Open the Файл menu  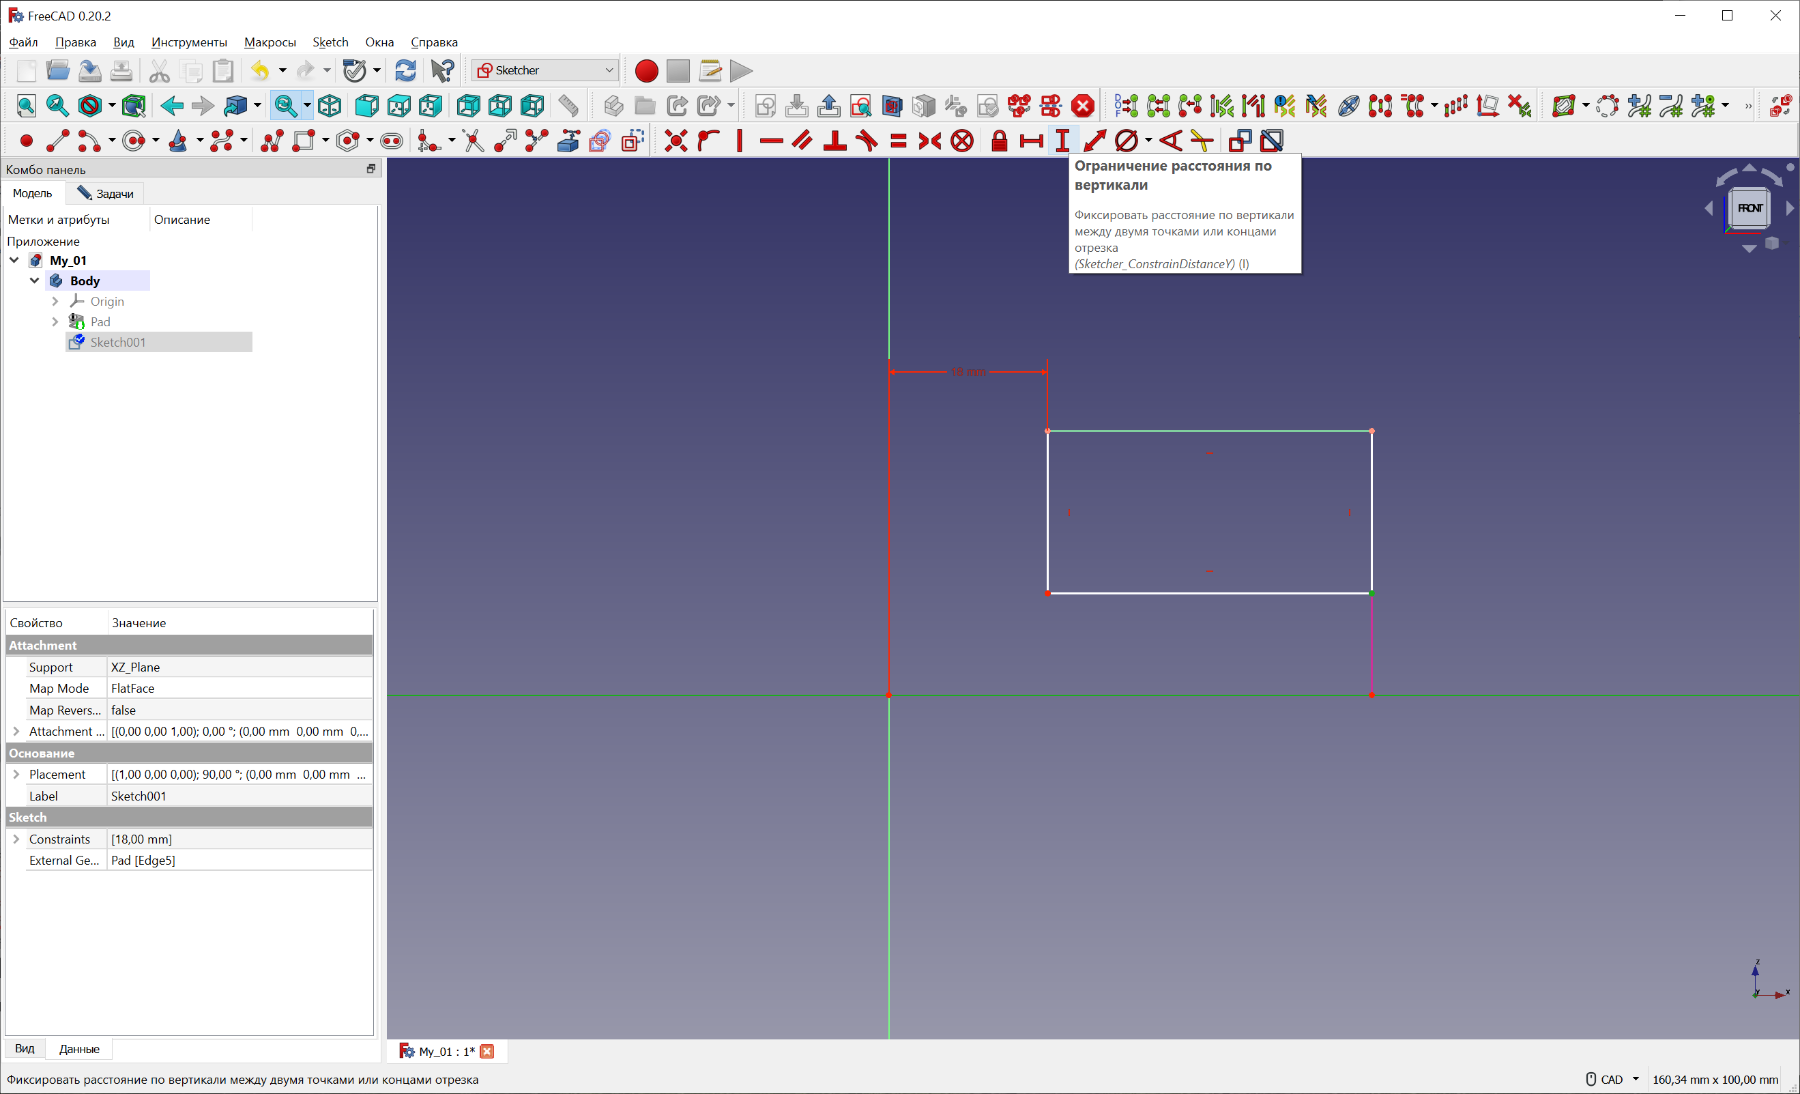point(23,42)
